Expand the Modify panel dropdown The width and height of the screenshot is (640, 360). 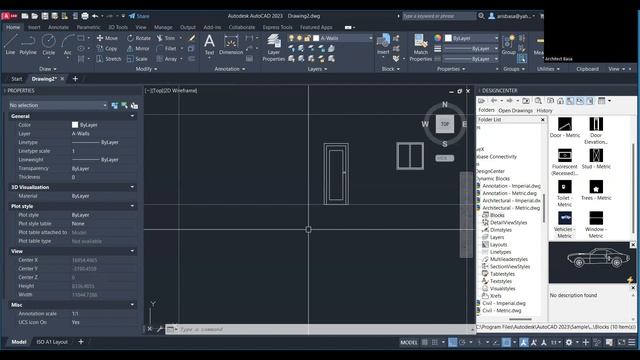(x=147, y=69)
